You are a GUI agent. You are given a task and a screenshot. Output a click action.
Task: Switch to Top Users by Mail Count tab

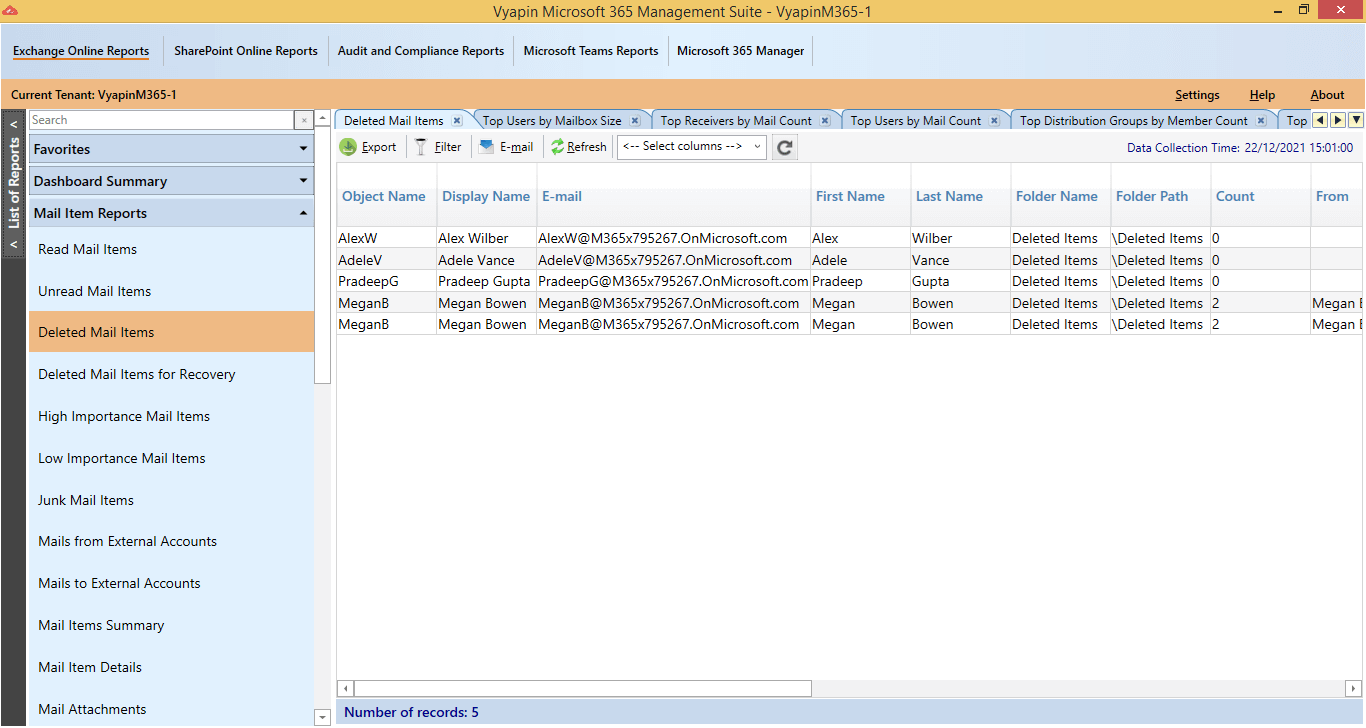[x=916, y=121]
